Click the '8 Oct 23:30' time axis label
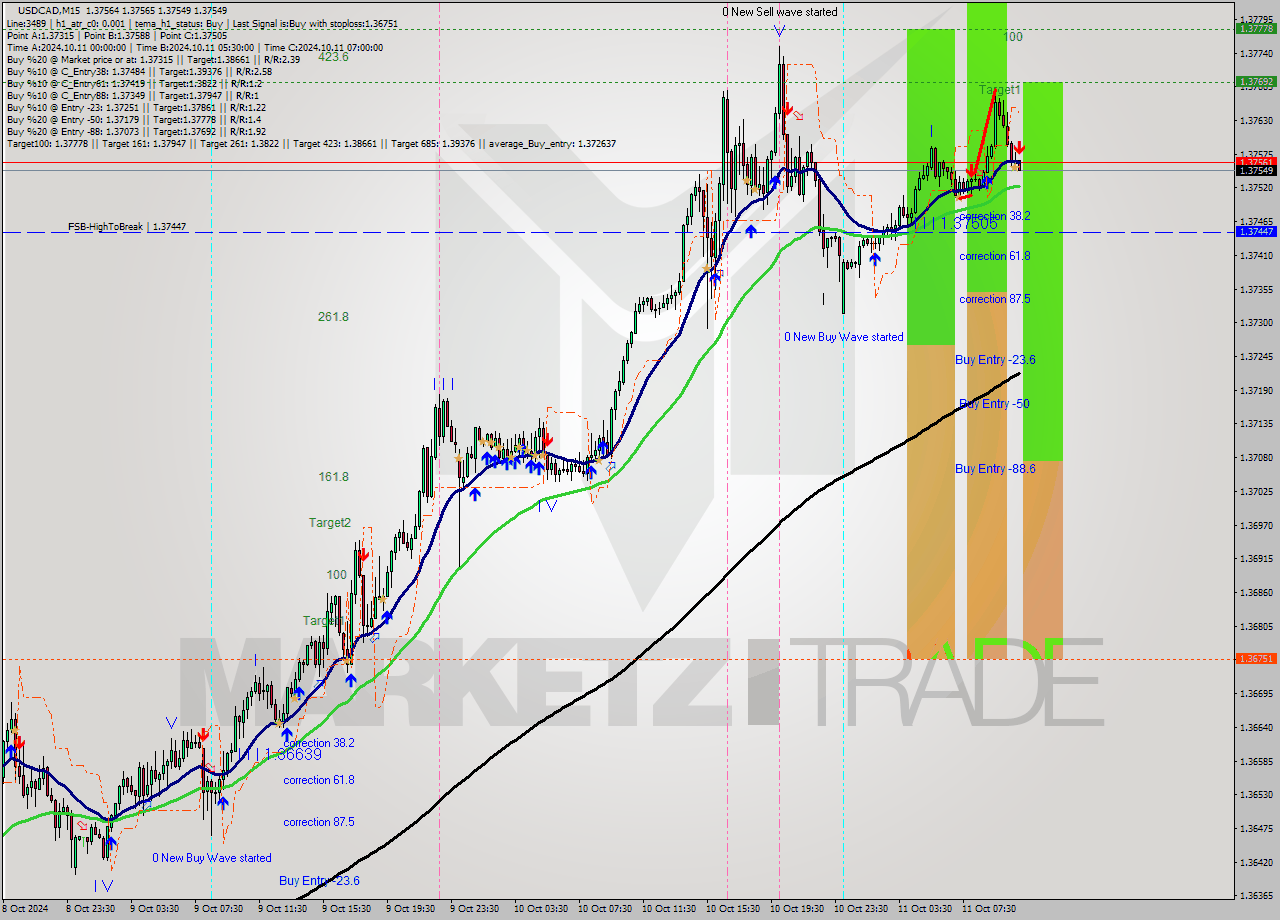Image resolution: width=1280 pixels, height=920 pixels. [91, 909]
